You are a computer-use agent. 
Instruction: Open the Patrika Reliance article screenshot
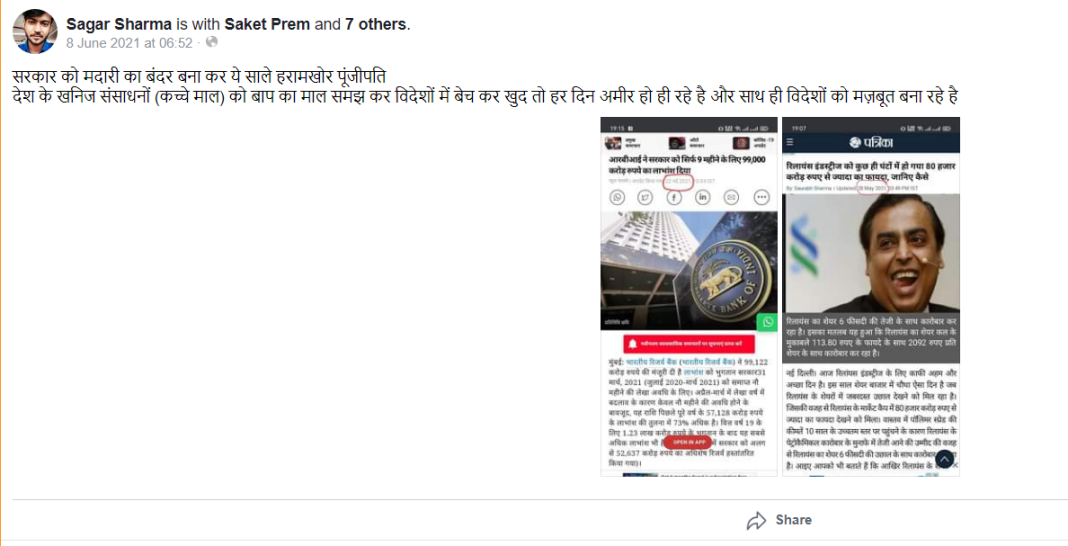click(871, 297)
